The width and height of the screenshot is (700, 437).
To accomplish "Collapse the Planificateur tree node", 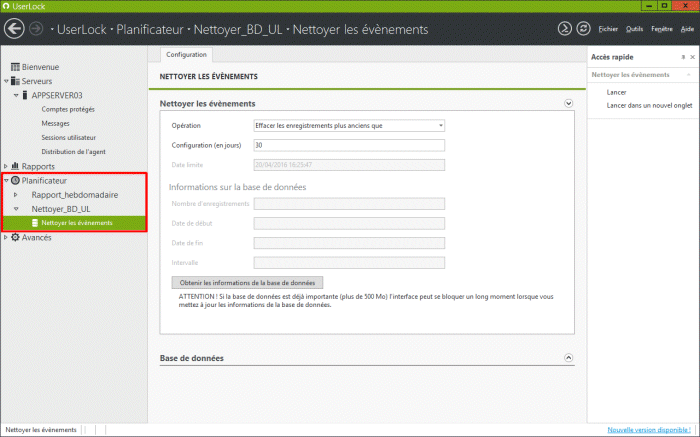I will coord(6,181).
